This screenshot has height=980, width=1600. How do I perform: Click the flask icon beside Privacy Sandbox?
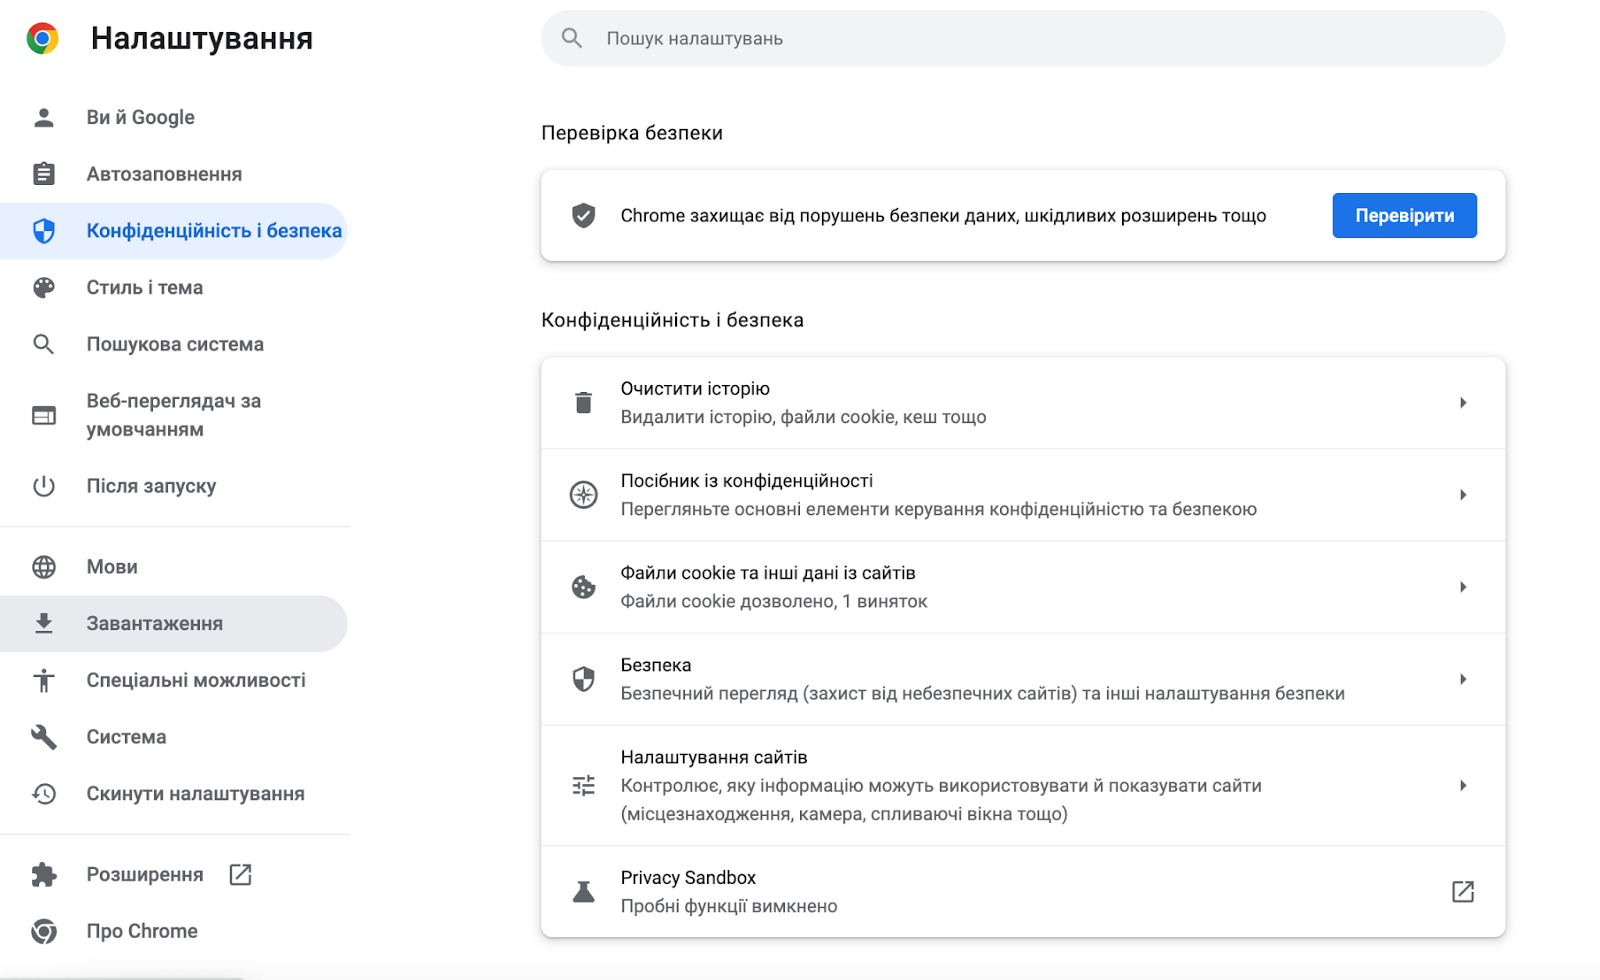click(x=584, y=892)
